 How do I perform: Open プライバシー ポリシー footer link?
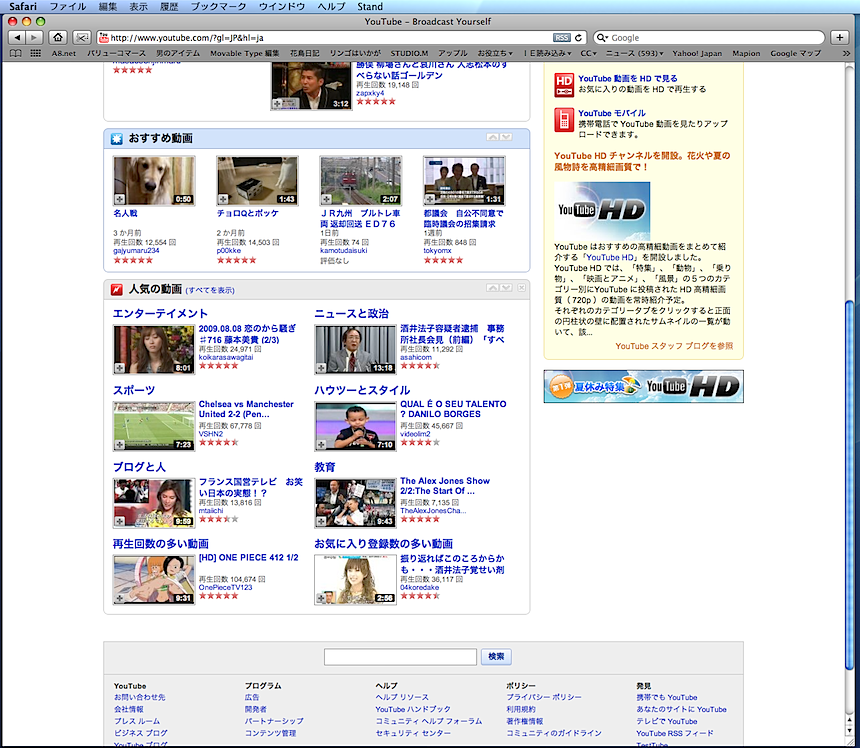(544, 697)
